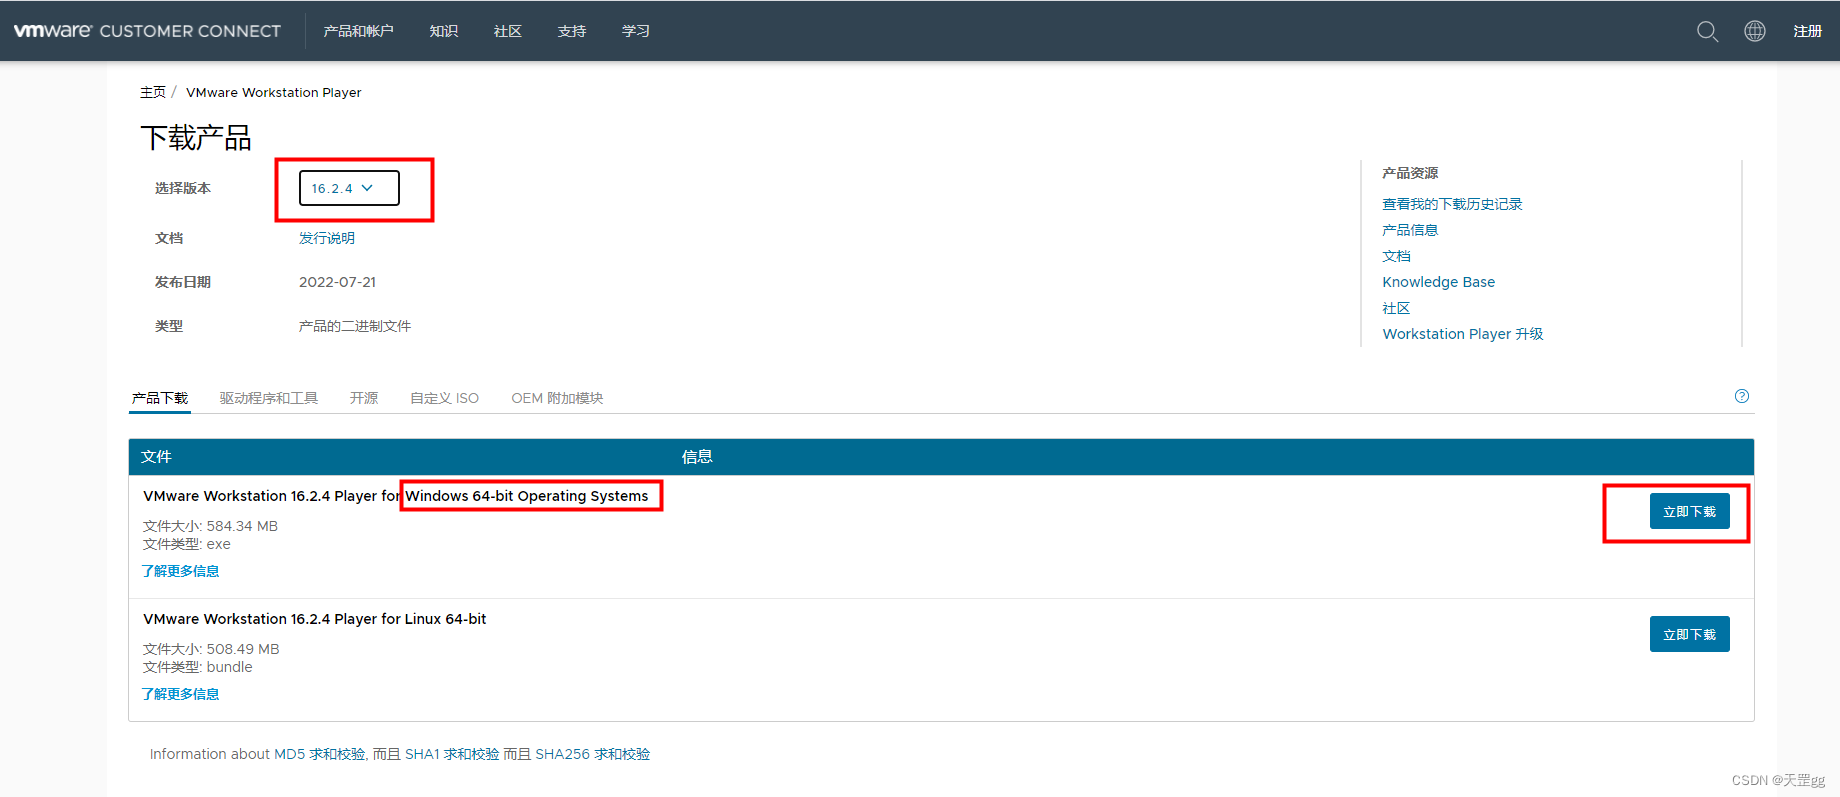The height and width of the screenshot is (797, 1840).
Task: Click the 产品资源 sidebar heading
Action: click(x=1410, y=173)
